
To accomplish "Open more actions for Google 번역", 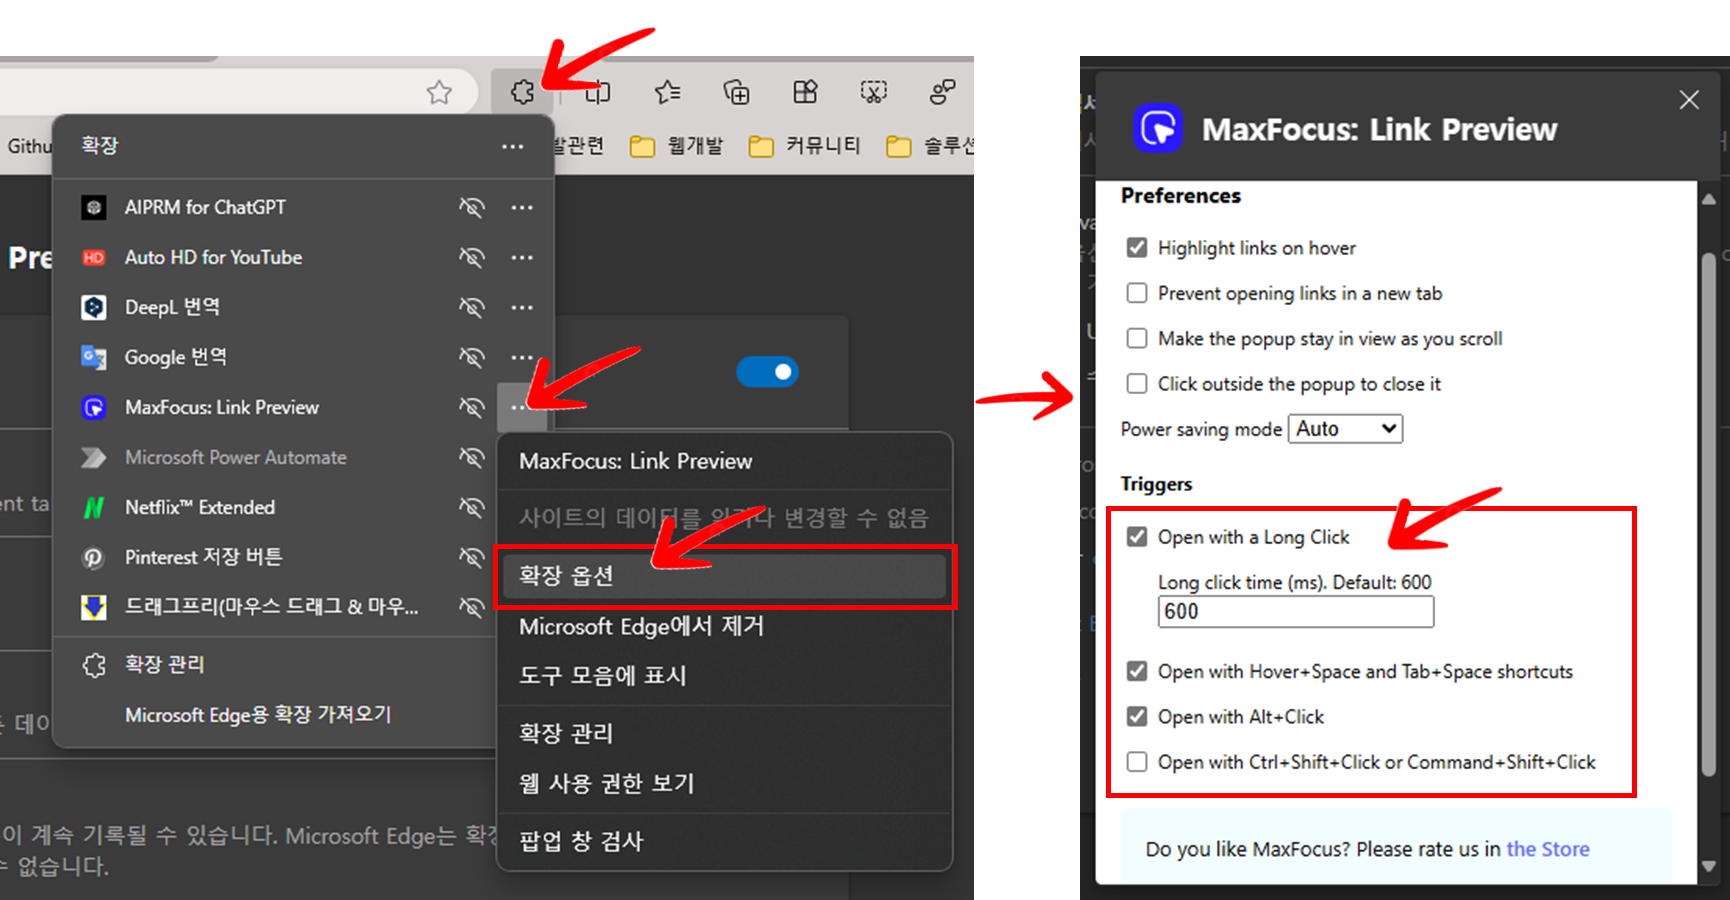I will [x=522, y=357].
